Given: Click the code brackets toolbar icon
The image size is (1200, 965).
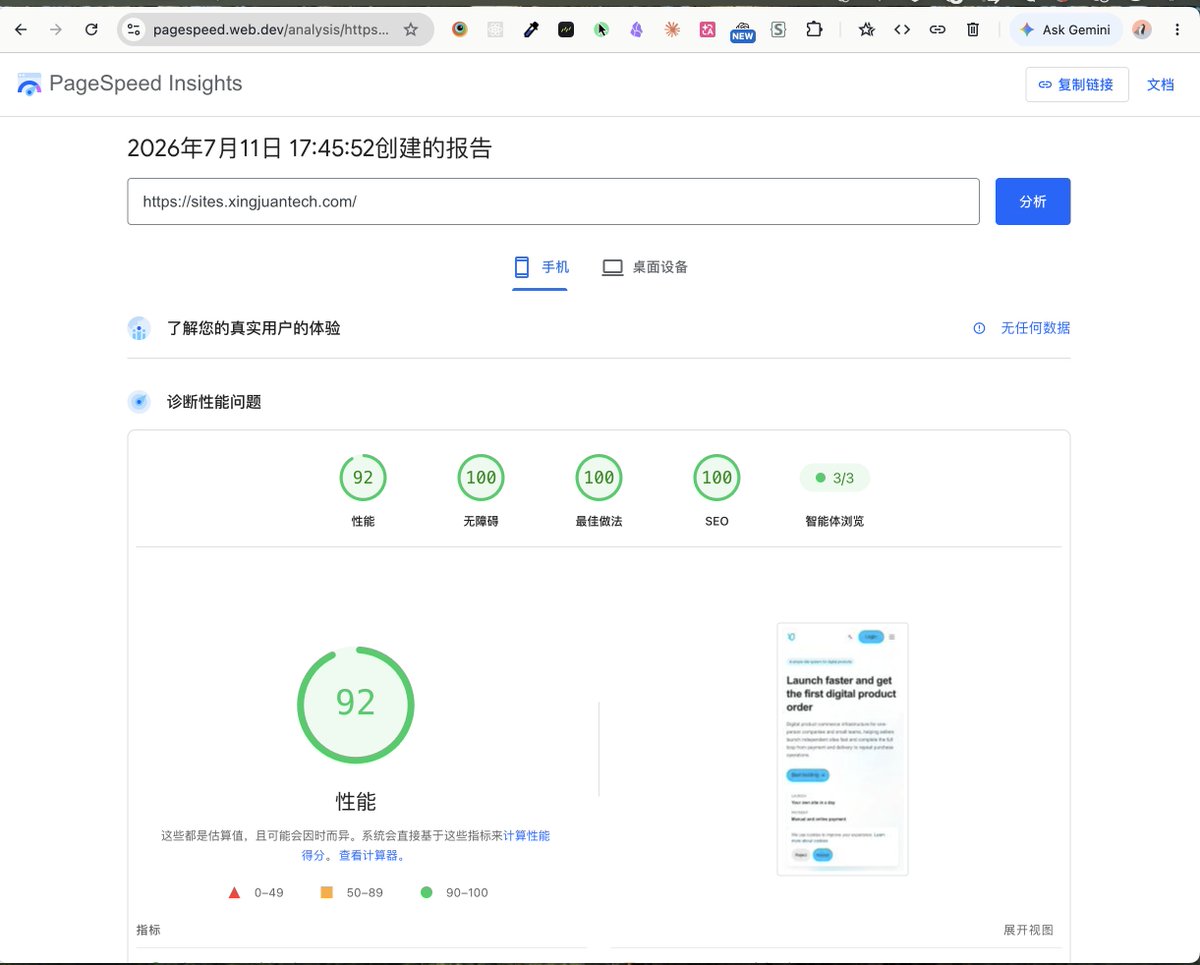Looking at the screenshot, I should [902, 30].
